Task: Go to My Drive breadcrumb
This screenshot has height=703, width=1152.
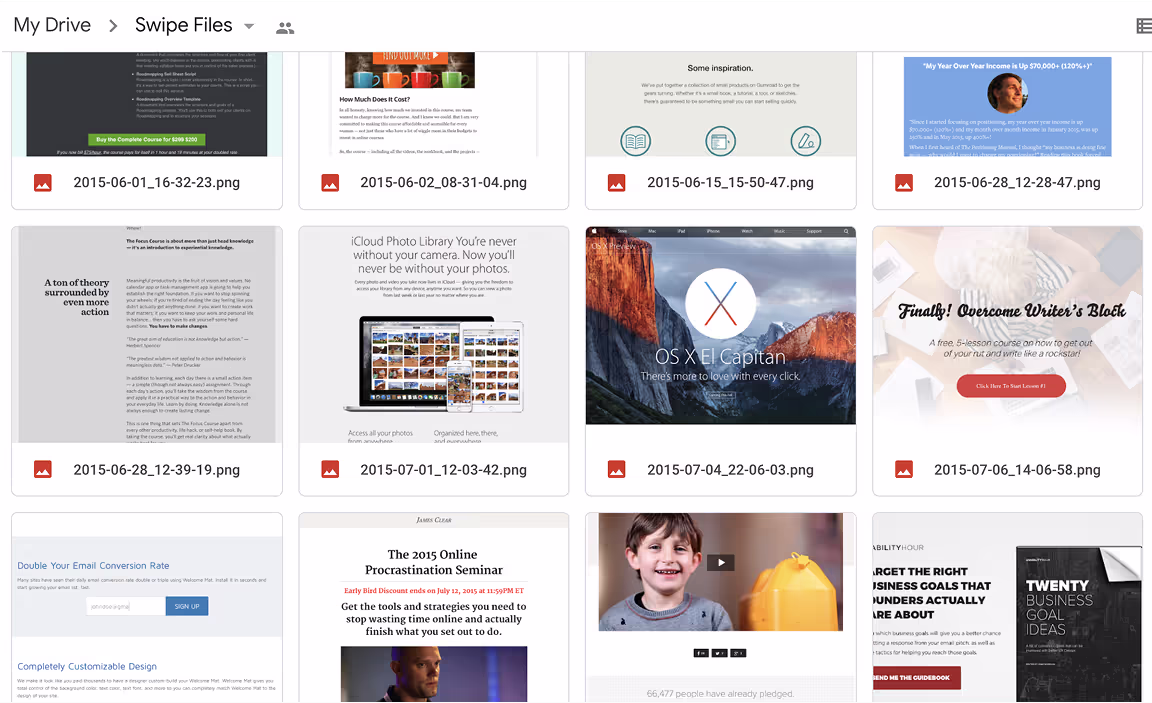Action: pos(52,25)
